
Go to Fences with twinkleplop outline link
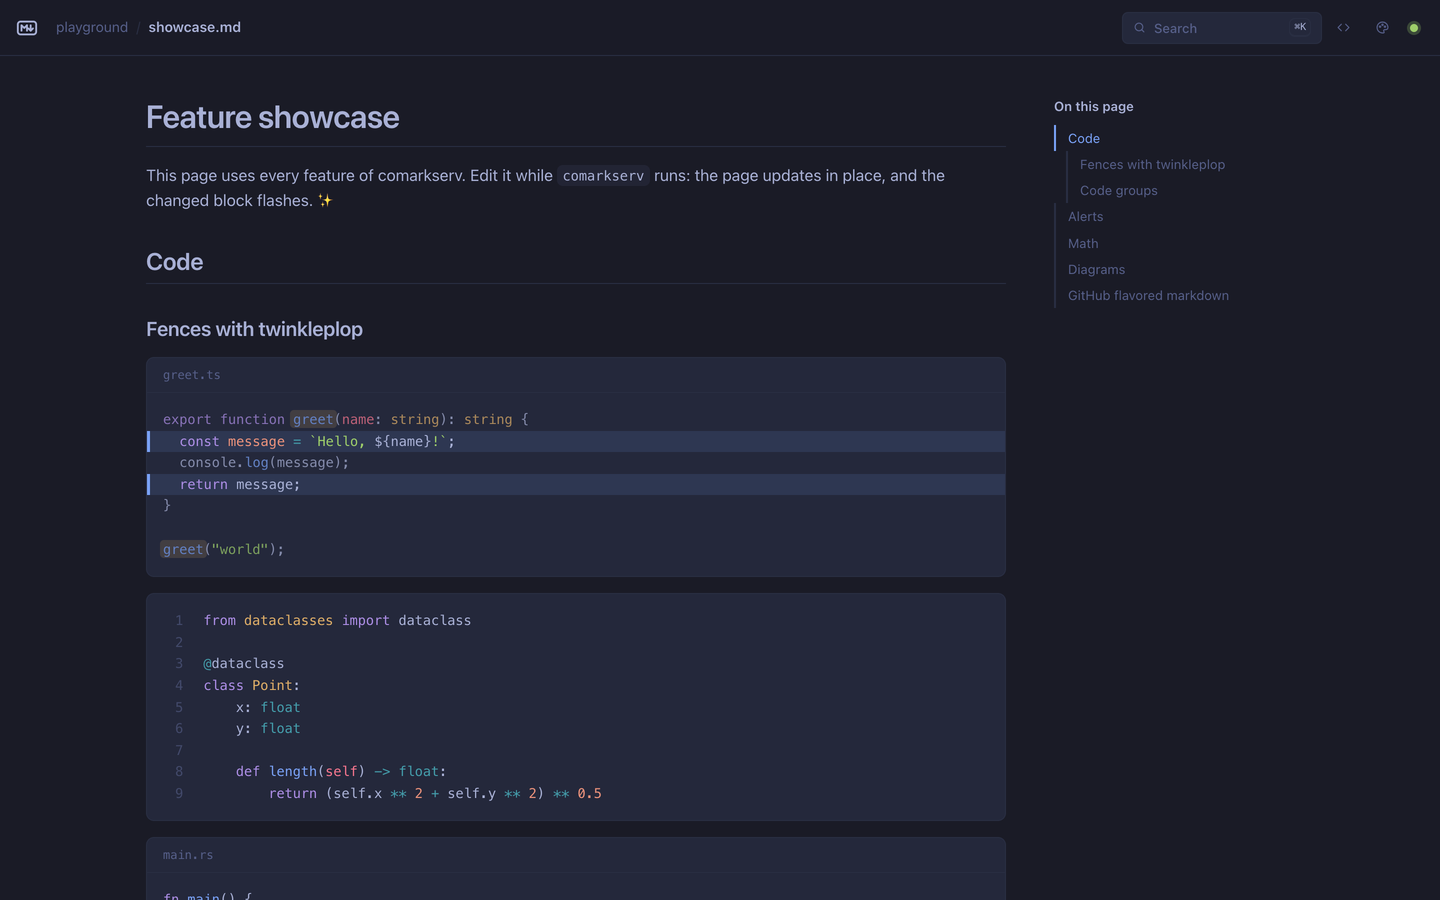[1152, 164]
